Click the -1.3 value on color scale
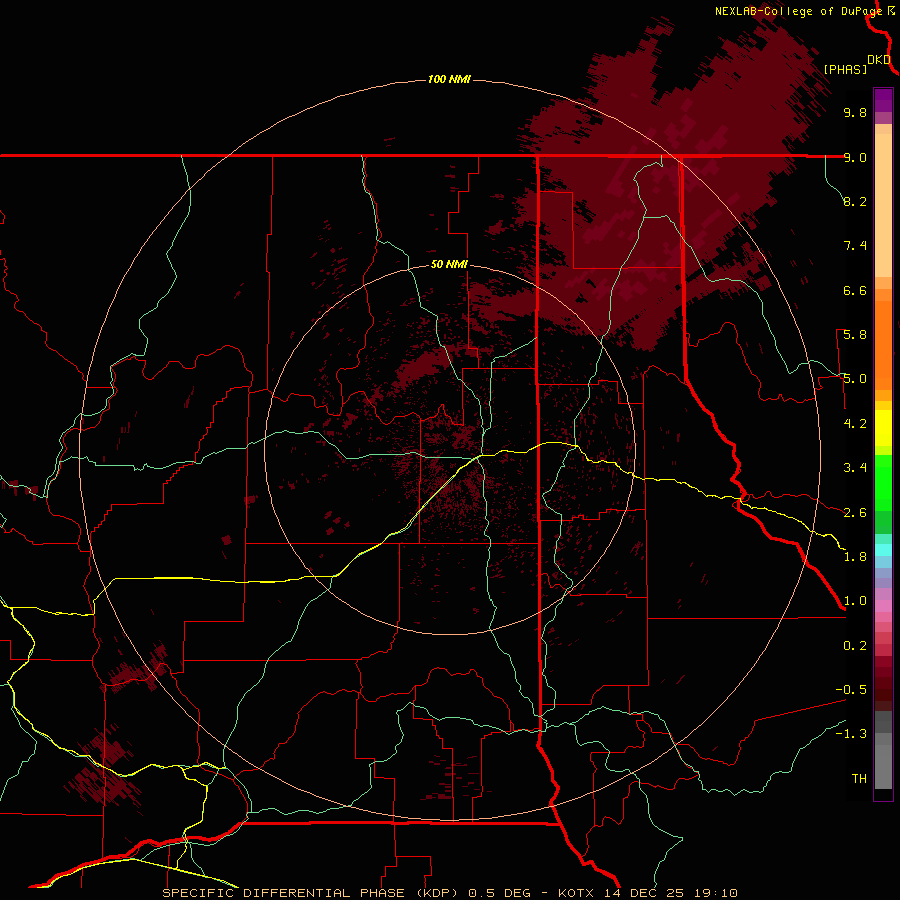The image size is (900, 900). (851, 734)
